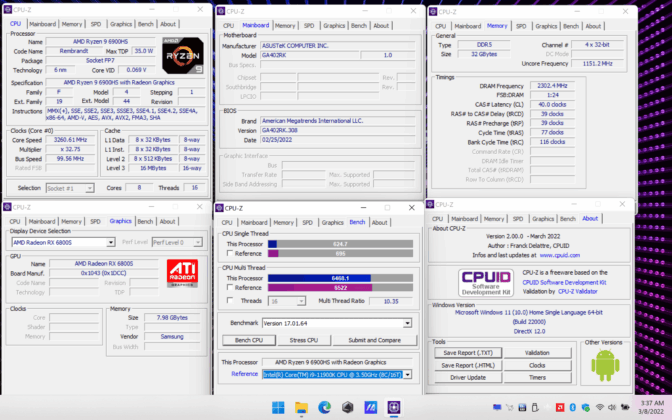Open File Explorer from the taskbar
Image resolution: width=672 pixels, height=420 pixels.
tap(301, 407)
